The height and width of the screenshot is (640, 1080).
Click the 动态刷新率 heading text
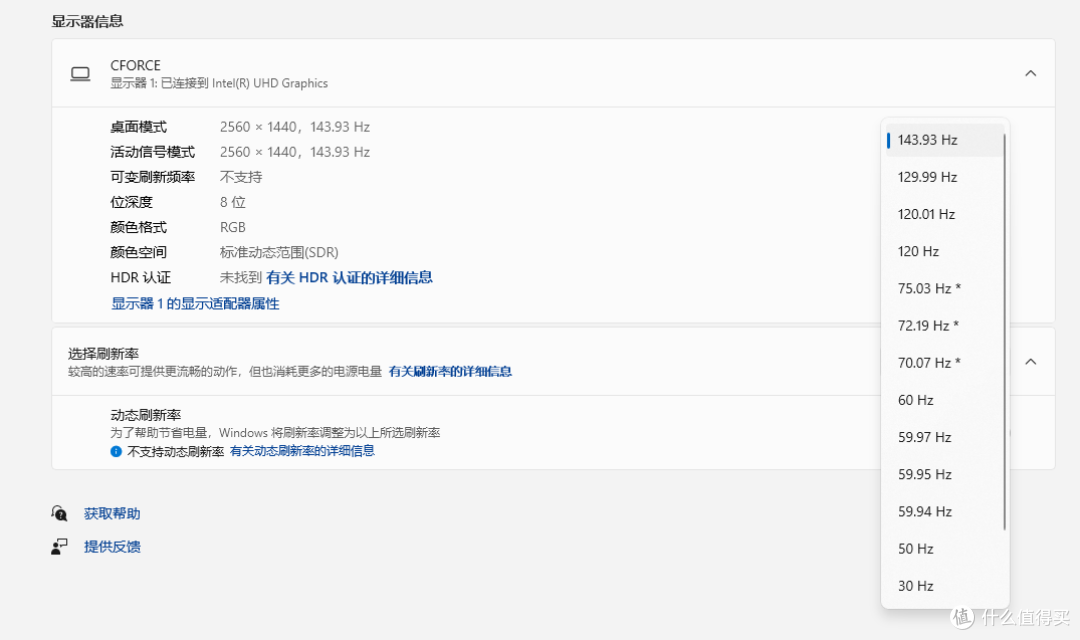click(145, 415)
